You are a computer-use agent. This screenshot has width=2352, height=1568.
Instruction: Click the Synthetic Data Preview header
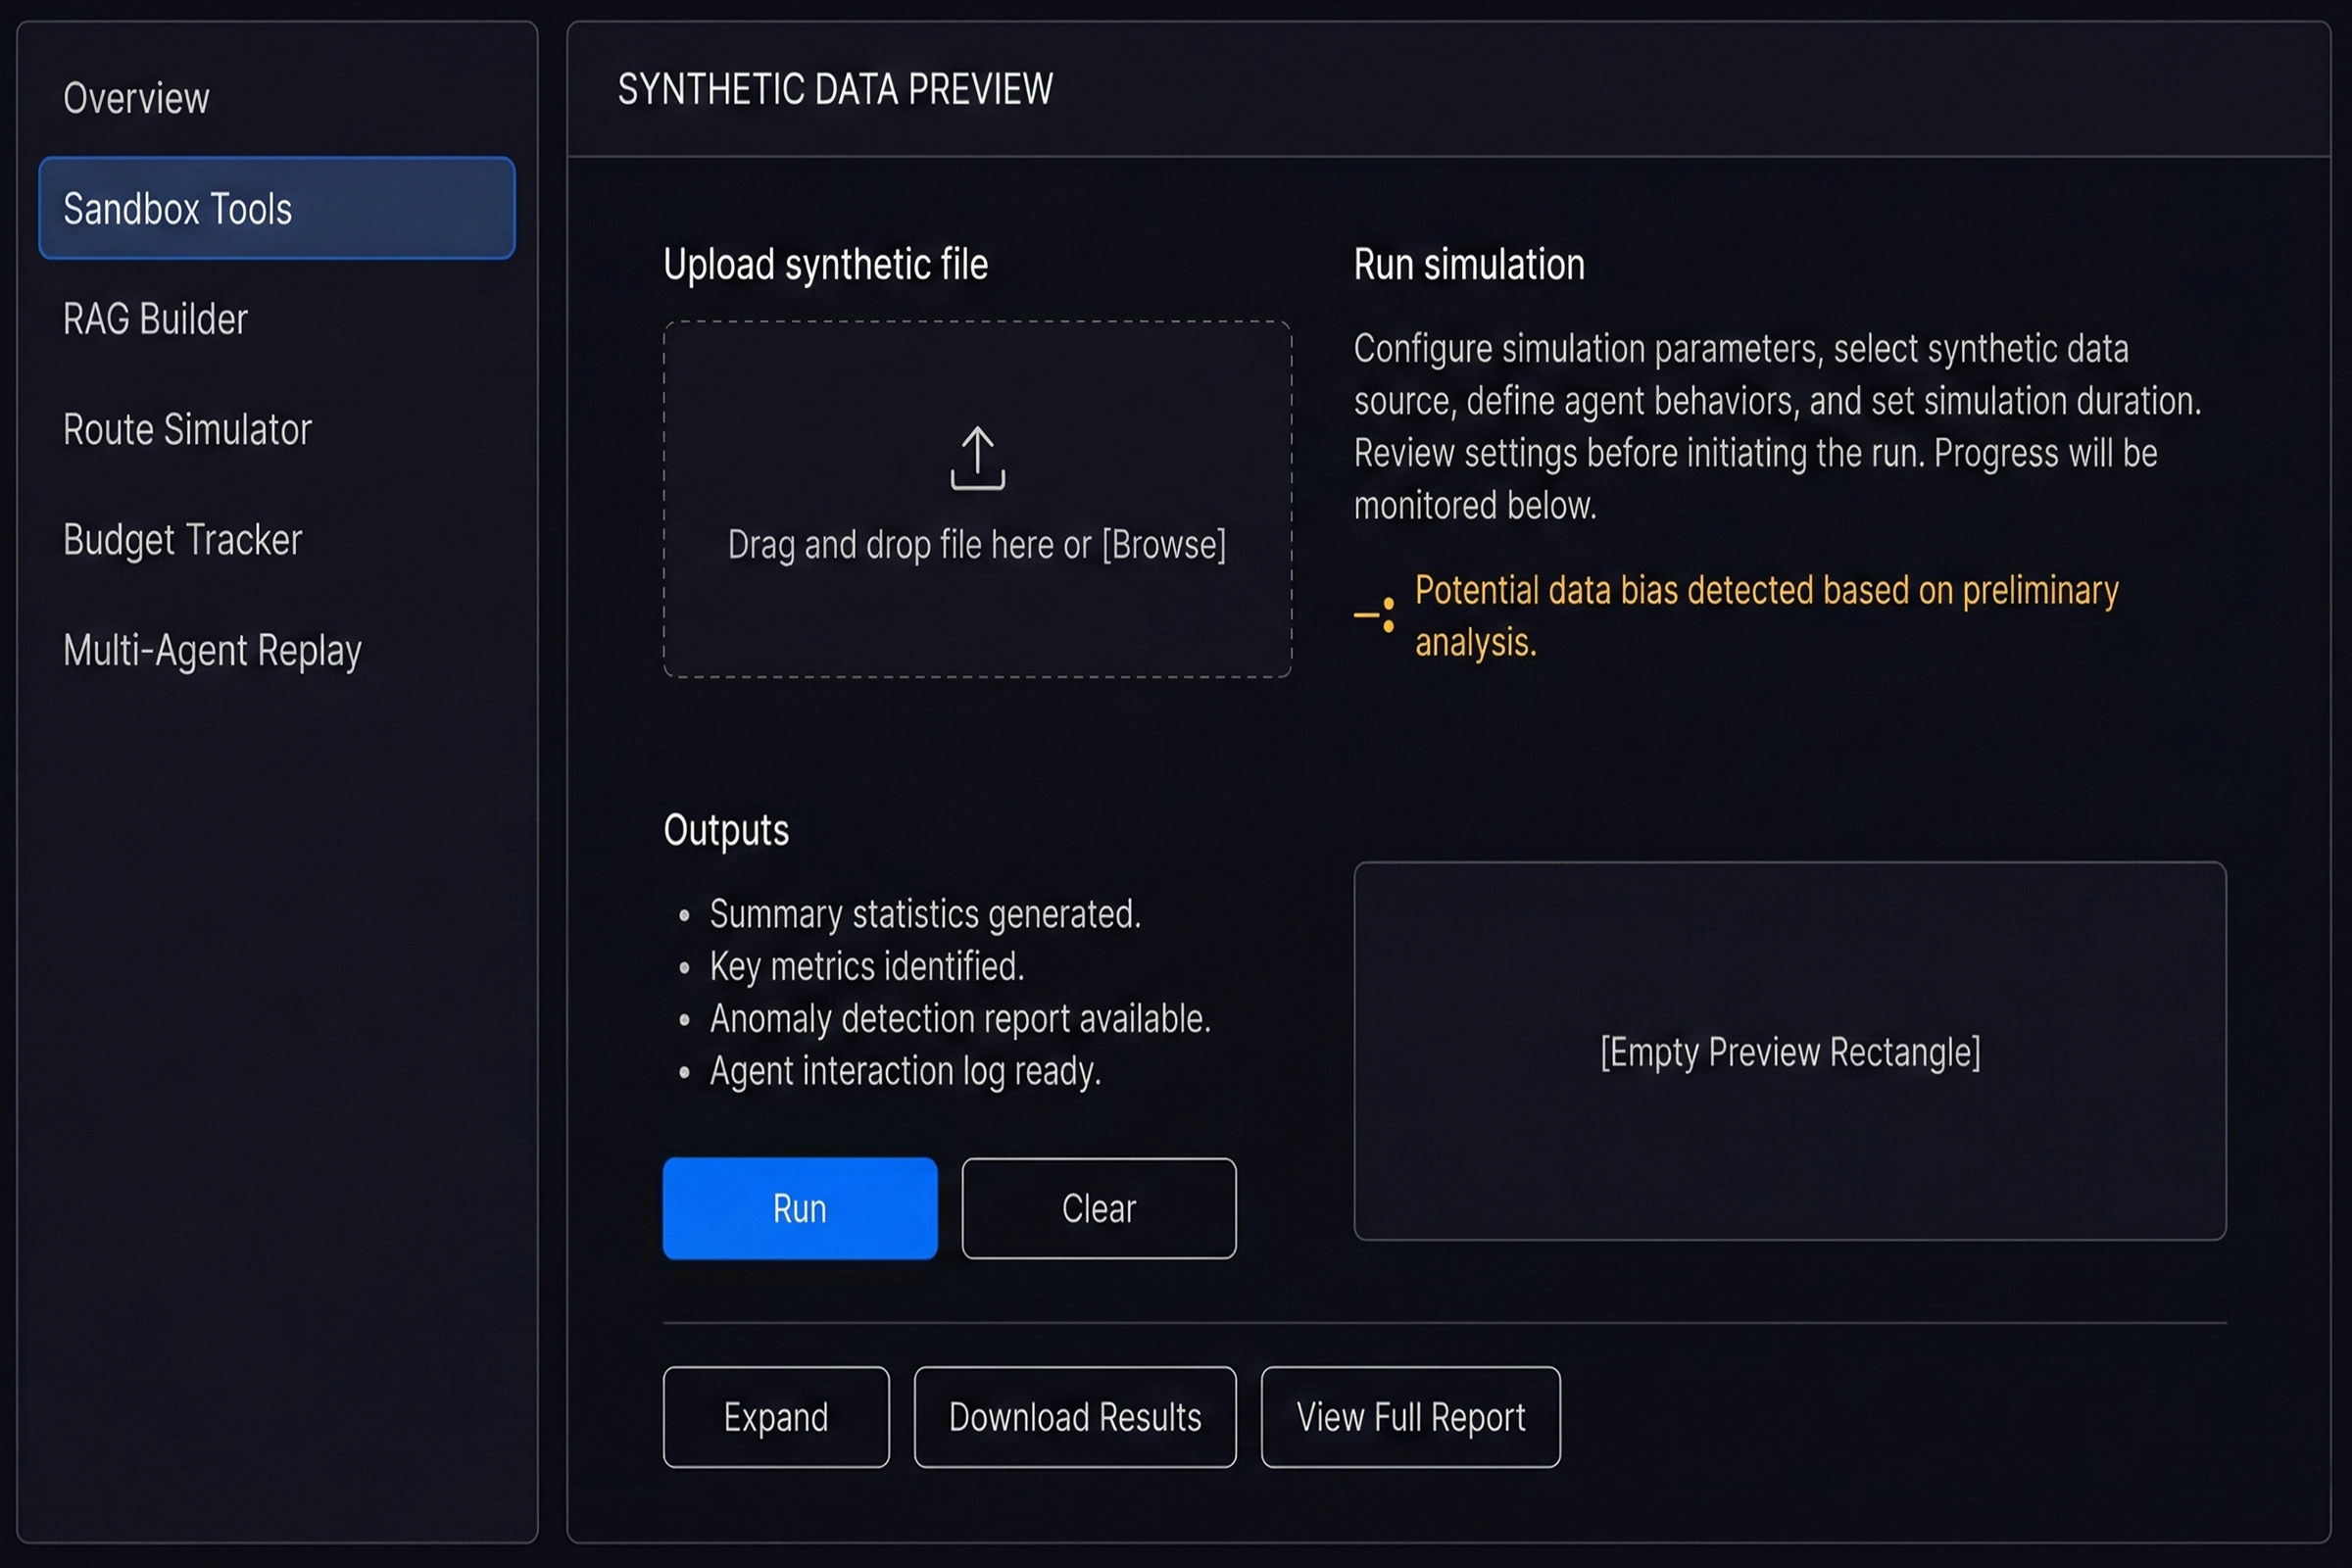tap(834, 89)
